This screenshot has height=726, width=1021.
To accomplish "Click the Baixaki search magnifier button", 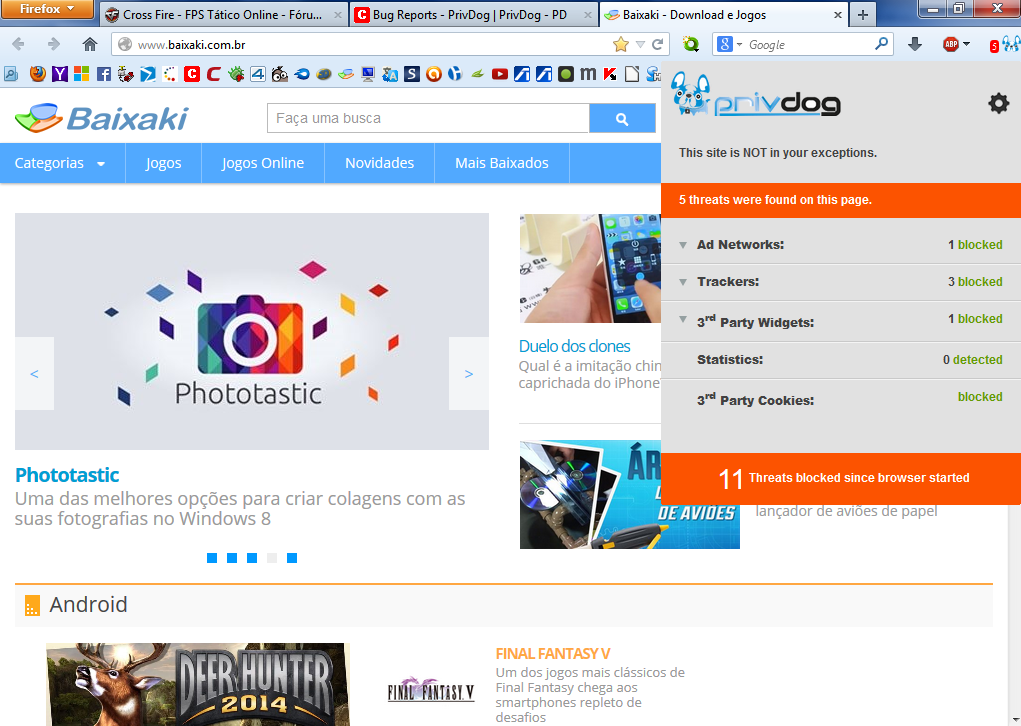I will click(x=622, y=119).
